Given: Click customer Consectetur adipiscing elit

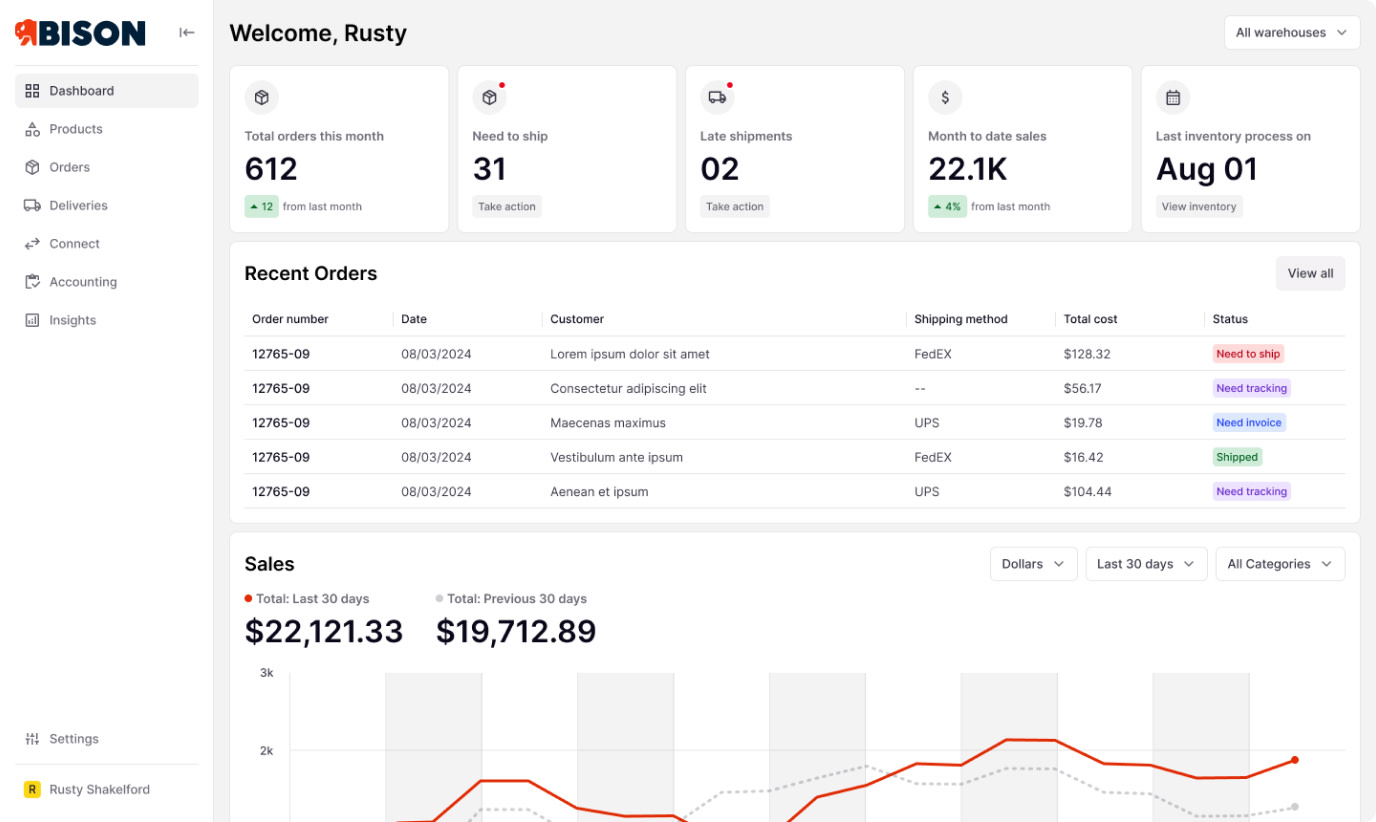Looking at the screenshot, I should pyautogui.click(x=628, y=388).
